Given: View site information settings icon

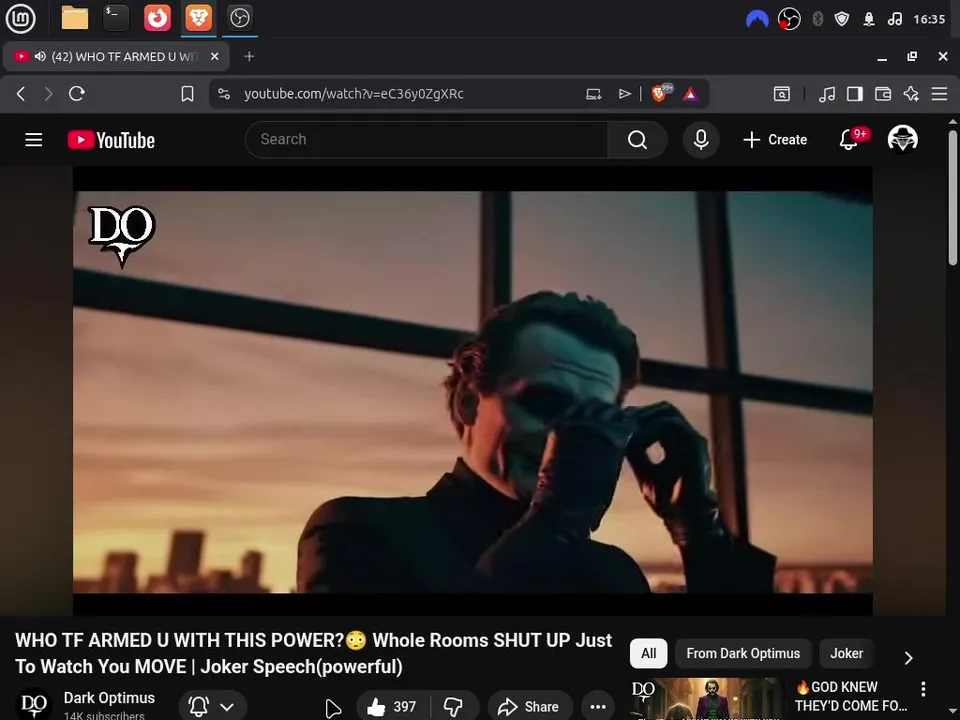Looking at the screenshot, I should [224, 94].
